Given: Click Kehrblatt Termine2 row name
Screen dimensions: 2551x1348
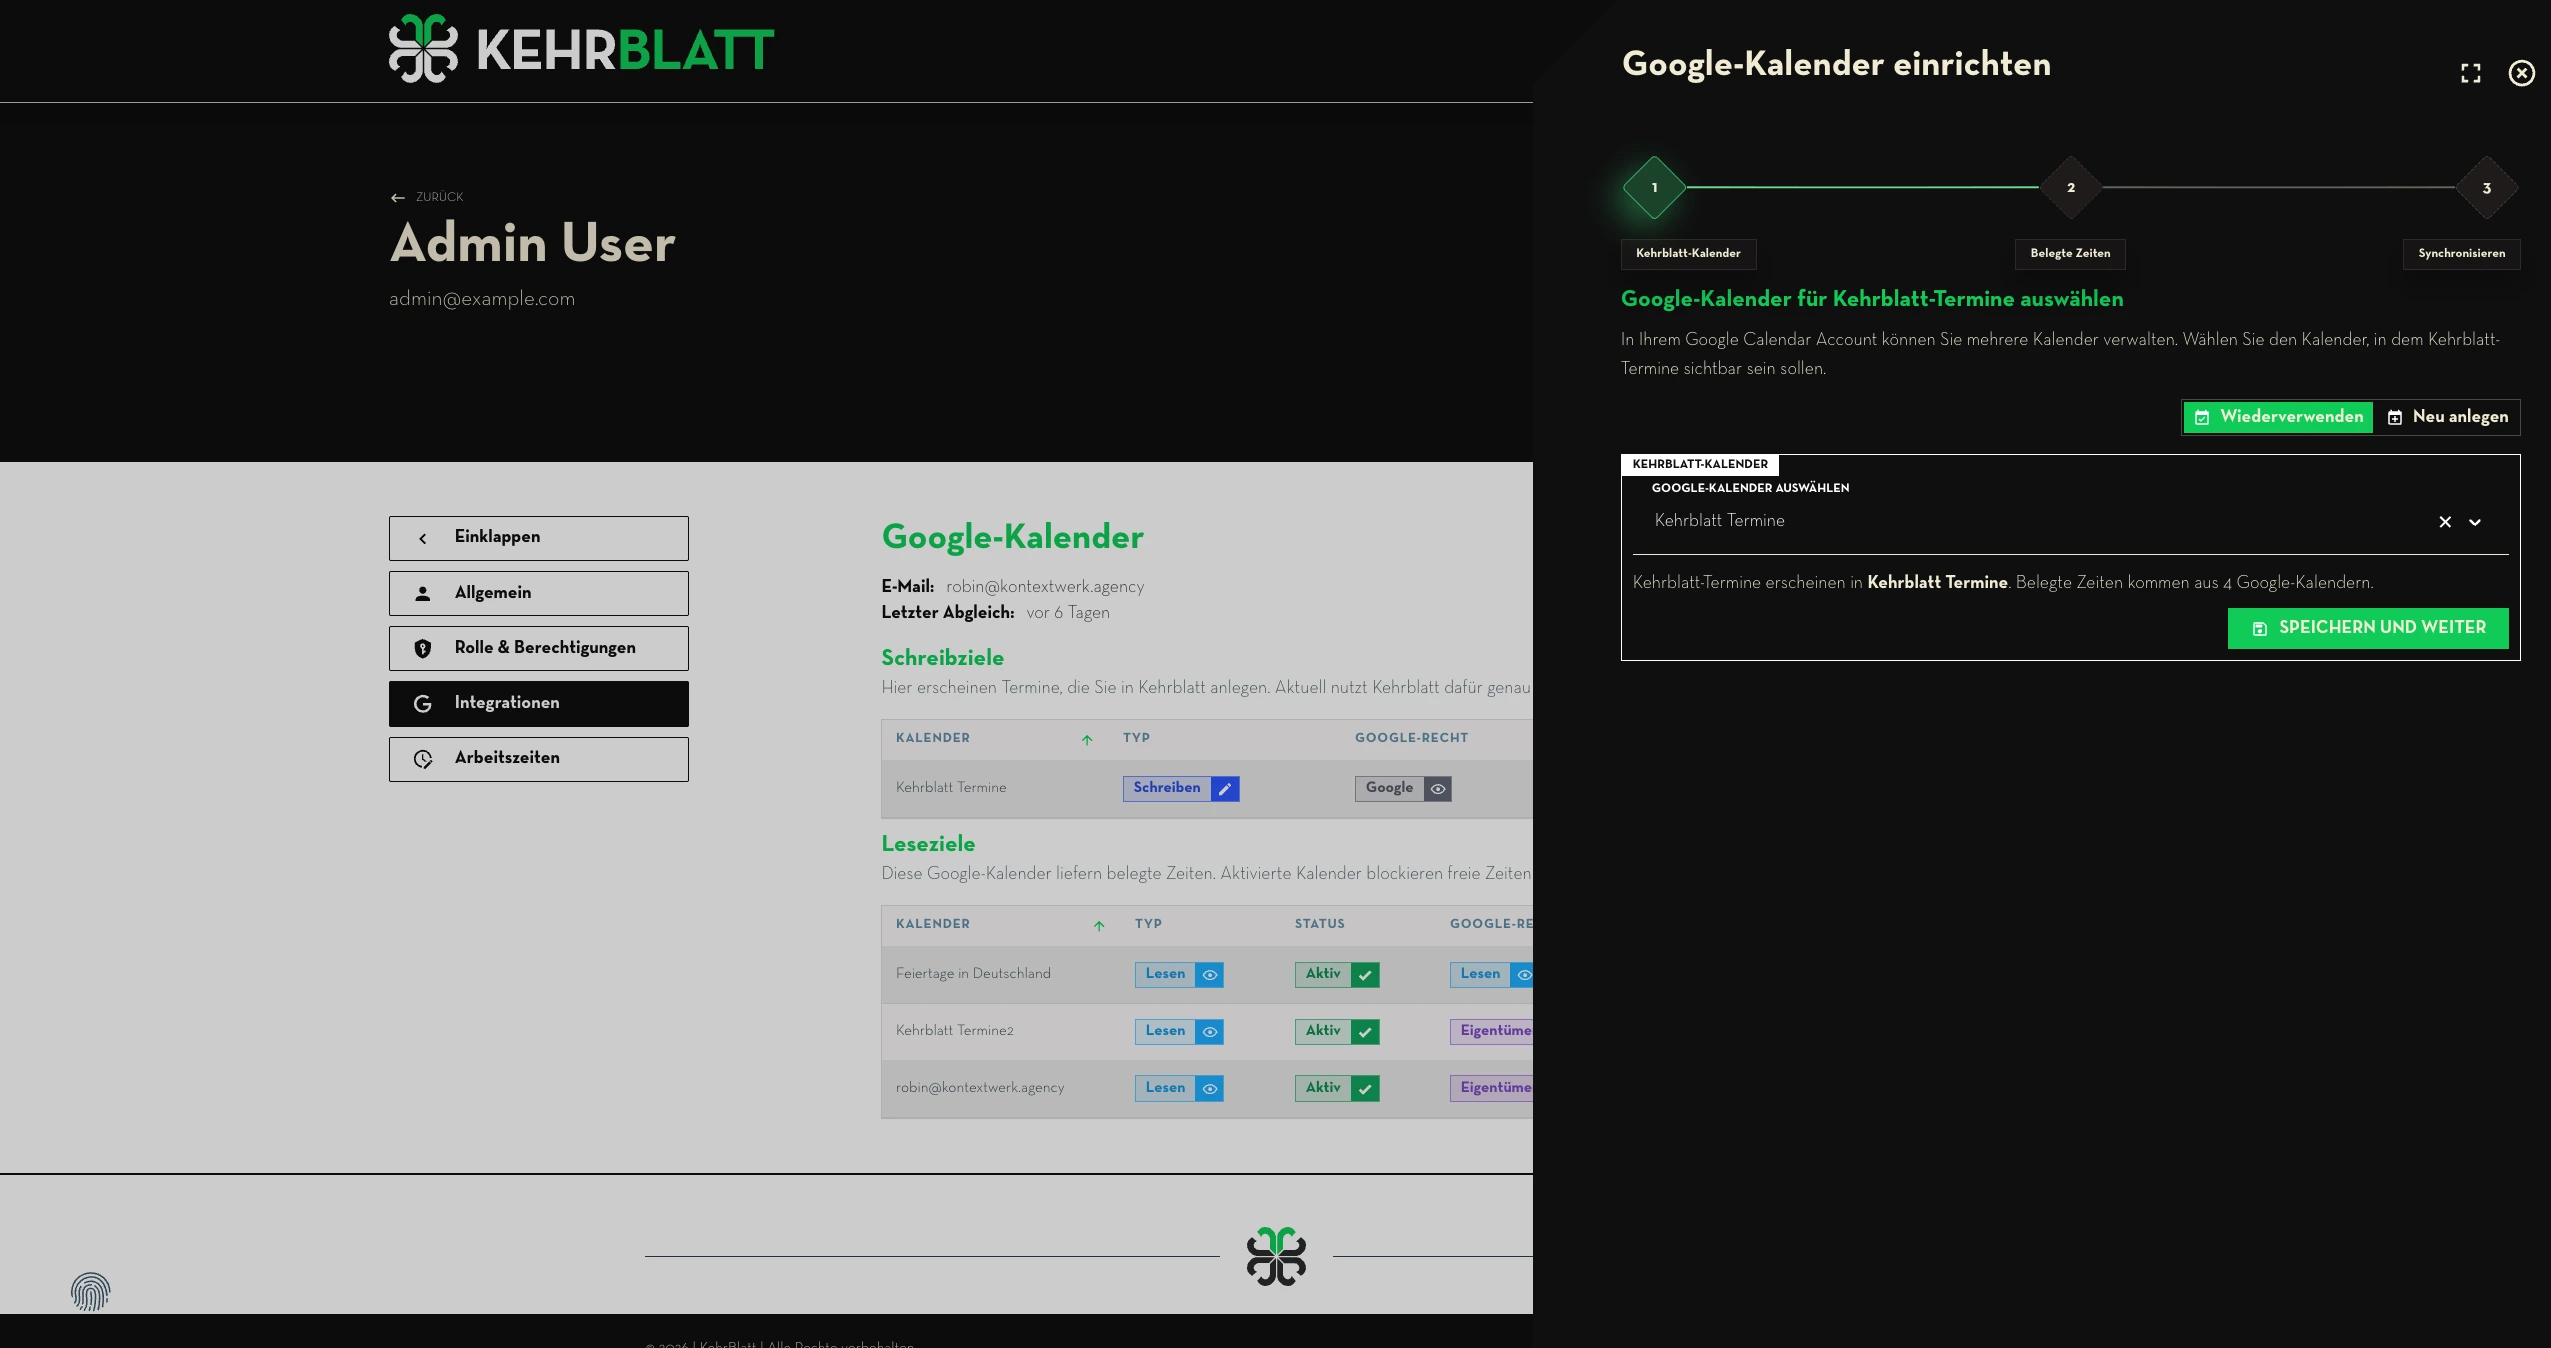Looking at the screenshot, I should [954, 1031].
